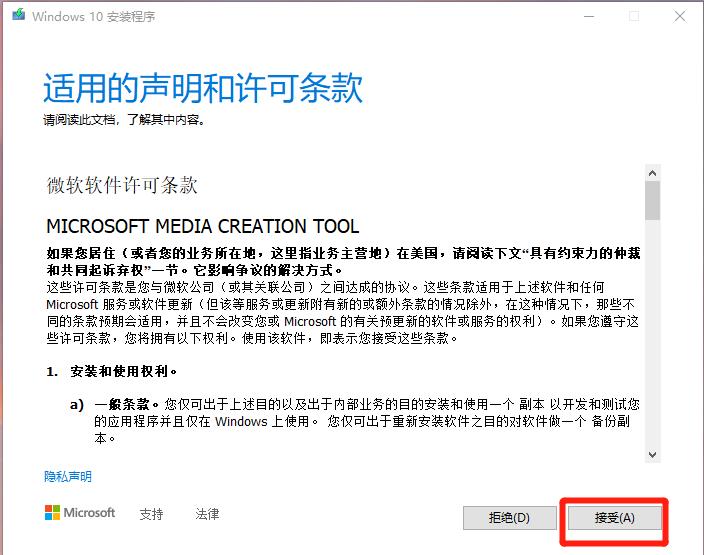704x555 pixels.
Task: Open the 支持 support link
Action: 151,514
